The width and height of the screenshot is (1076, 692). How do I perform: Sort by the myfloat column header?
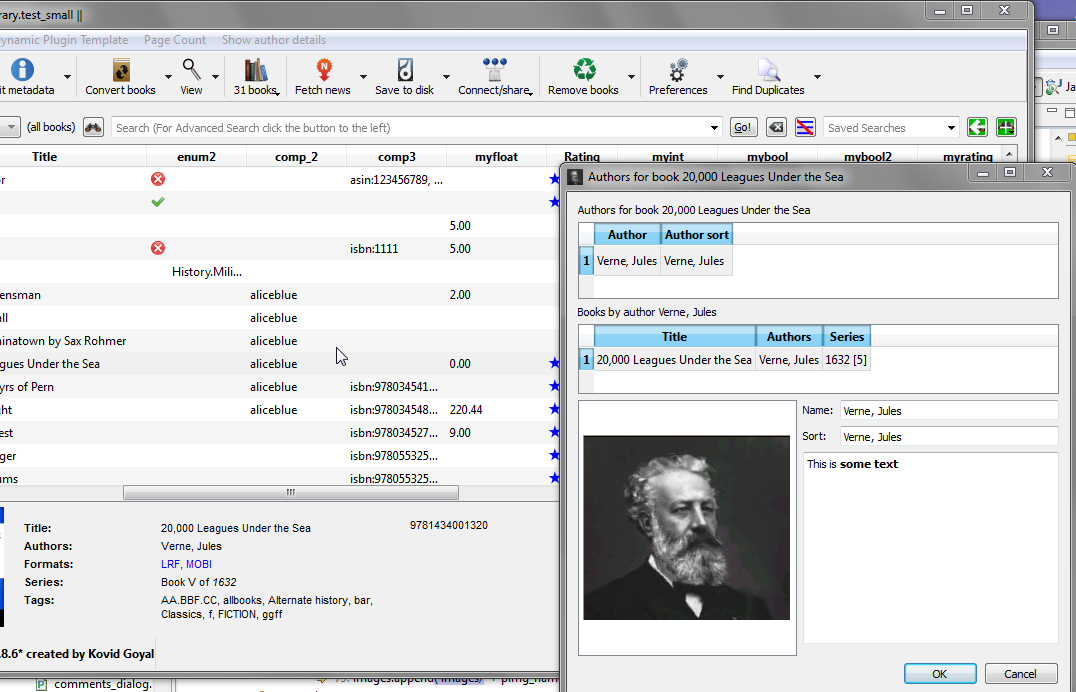(x=496, y=157)
